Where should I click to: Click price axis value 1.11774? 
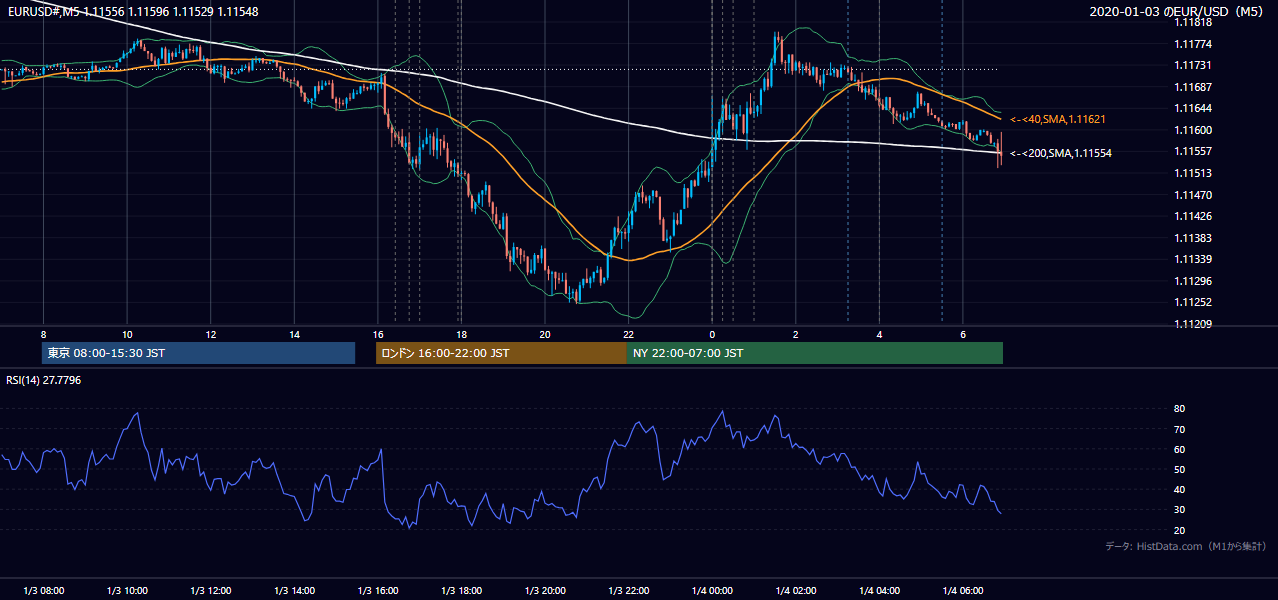(1193, 44)
